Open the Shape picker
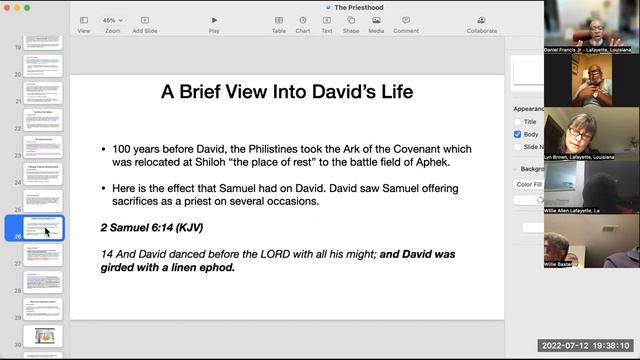The image size is (640, 360). click(351, 20)
